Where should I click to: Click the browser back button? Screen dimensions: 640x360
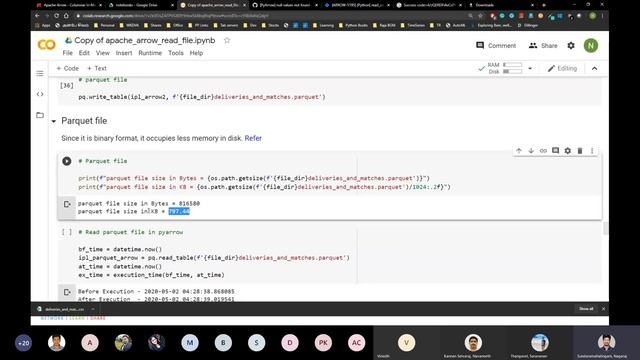37,16
